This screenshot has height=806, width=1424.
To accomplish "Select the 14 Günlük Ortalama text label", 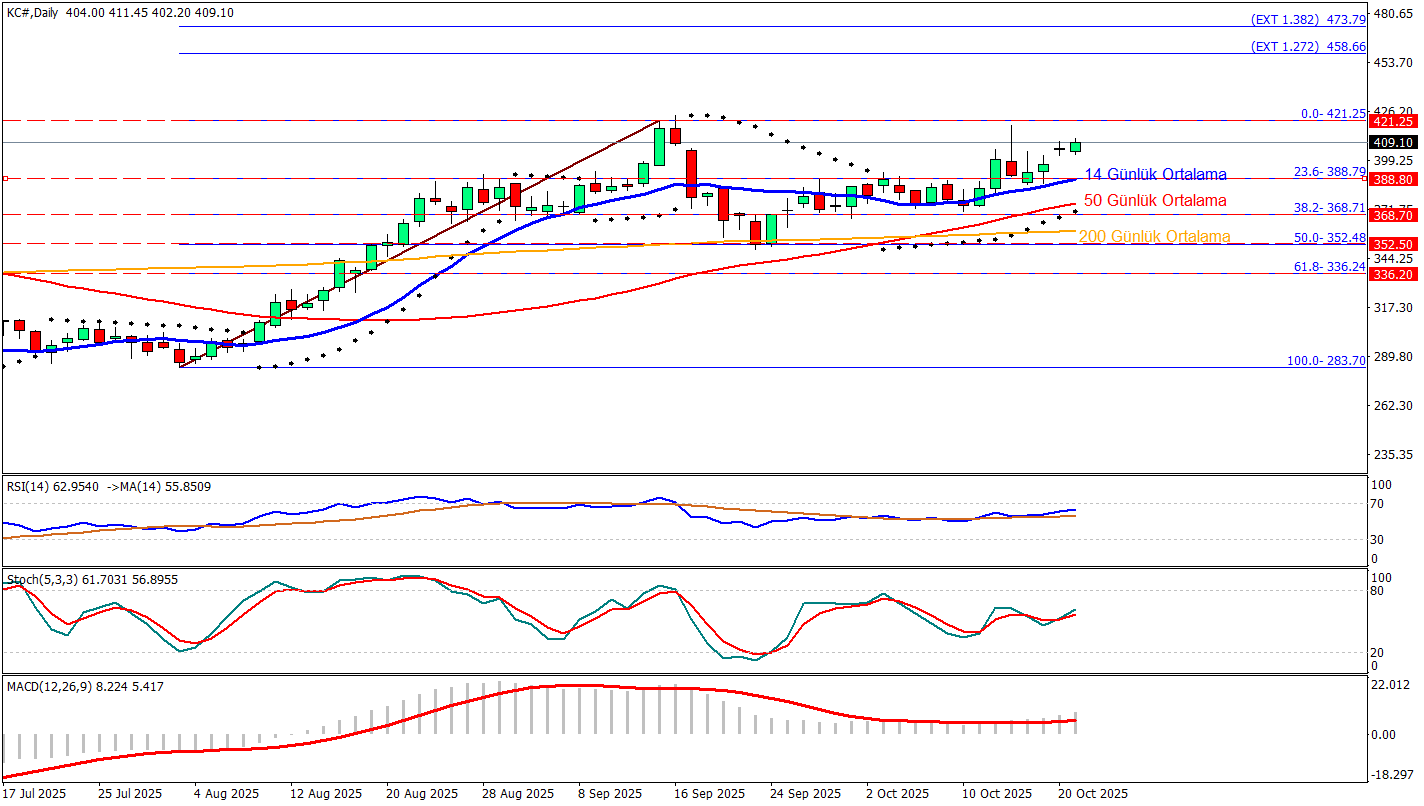I will 1155,175.
